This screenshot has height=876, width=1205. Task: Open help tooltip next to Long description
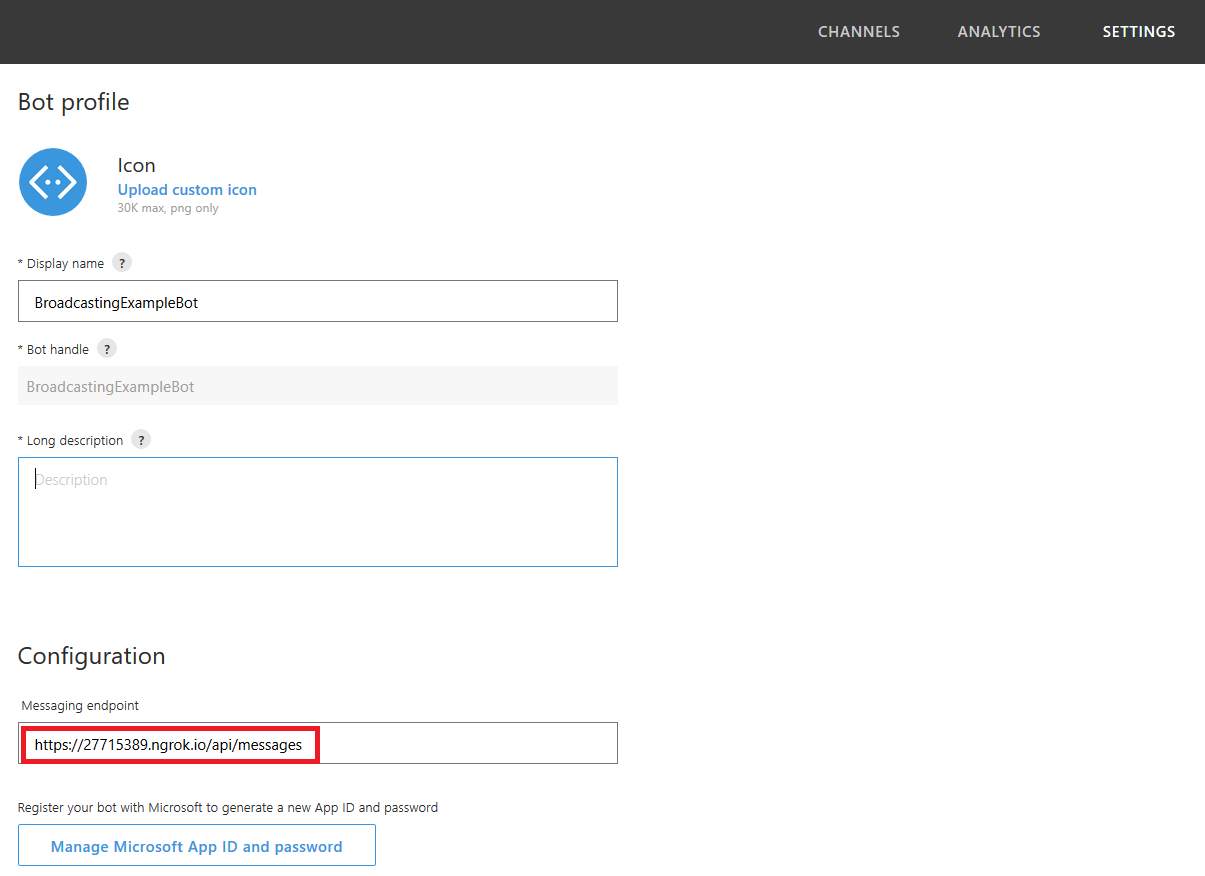[141, 440]
